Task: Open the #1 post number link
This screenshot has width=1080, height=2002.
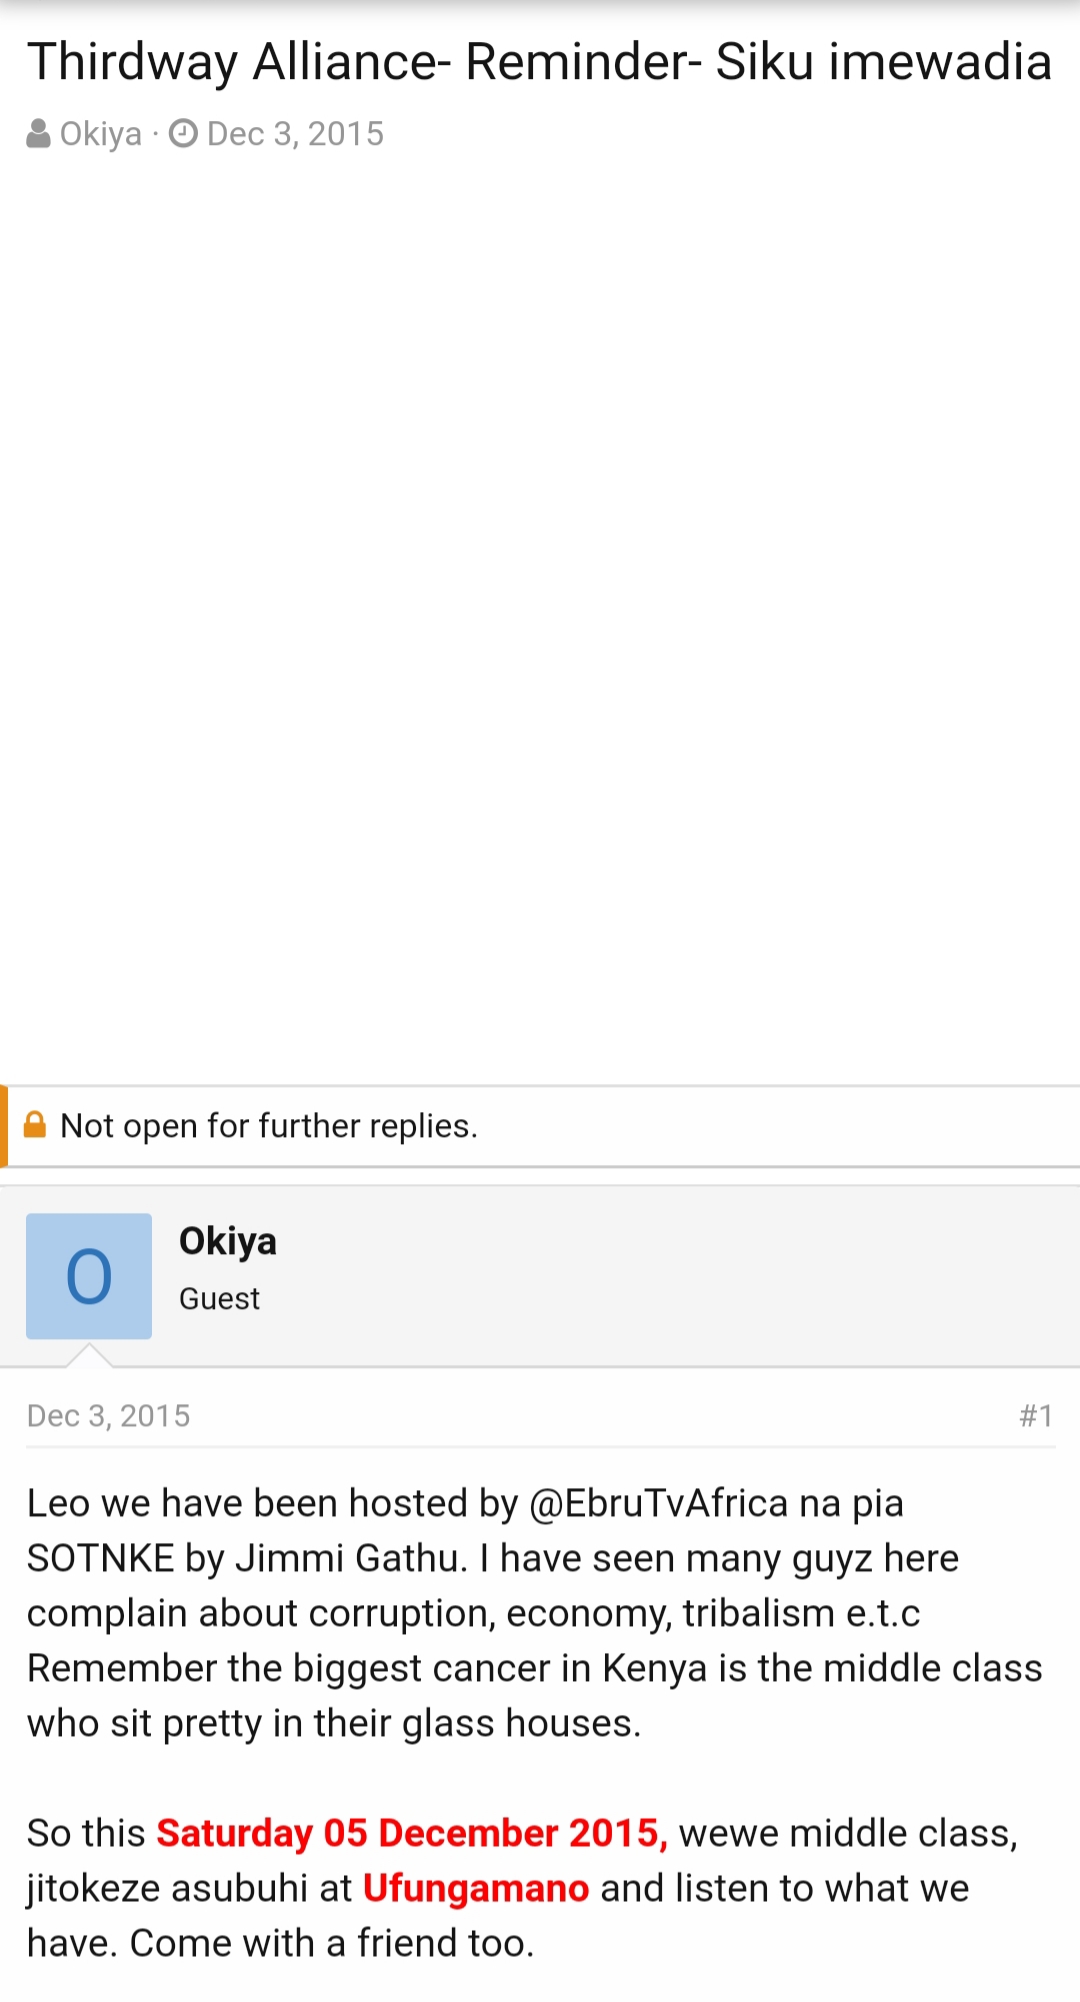Action: pos(1036,1416)
